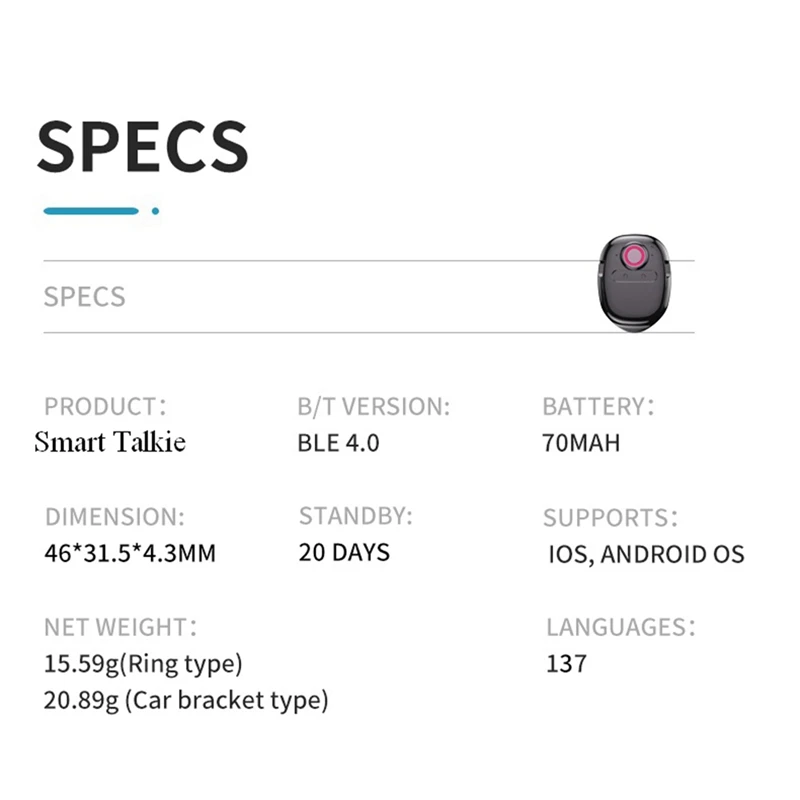Screen dimensions: 800x800
Task: Click the IOS, ANDROID OS text
Action: [x=646, y=554]
